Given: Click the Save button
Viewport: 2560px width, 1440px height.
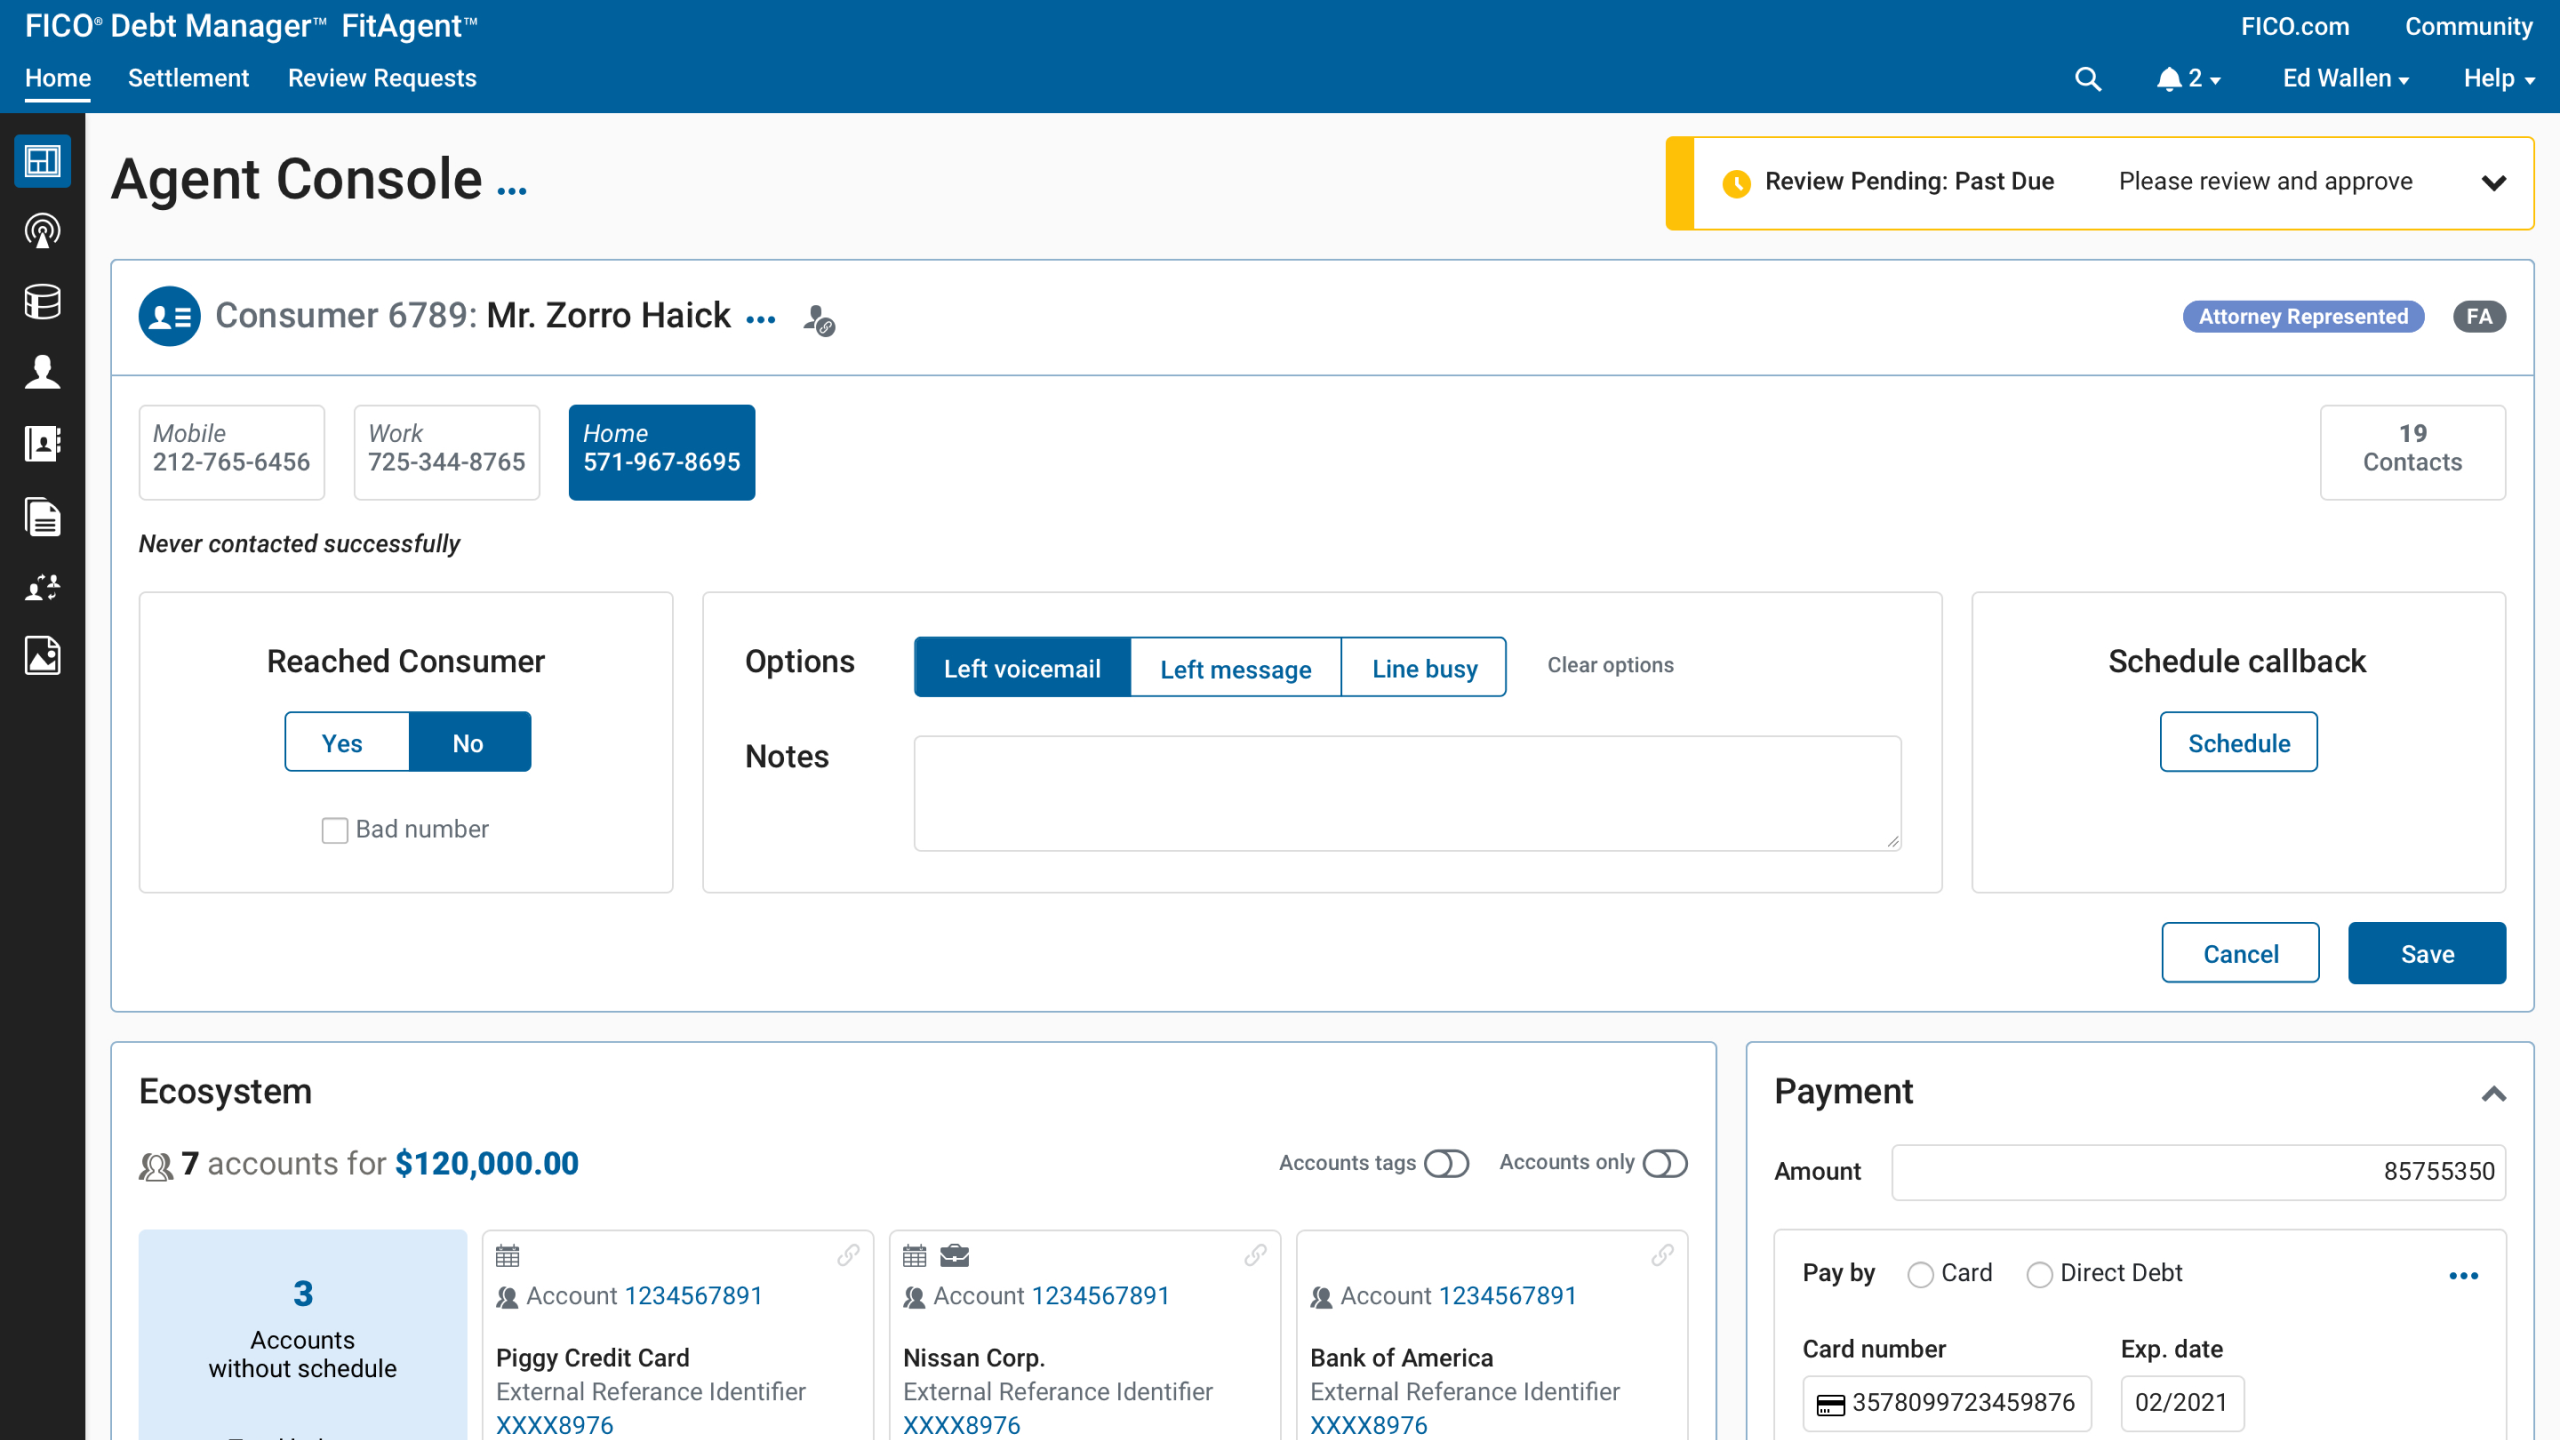Looking at the screenshot, I should point(2426,954).
